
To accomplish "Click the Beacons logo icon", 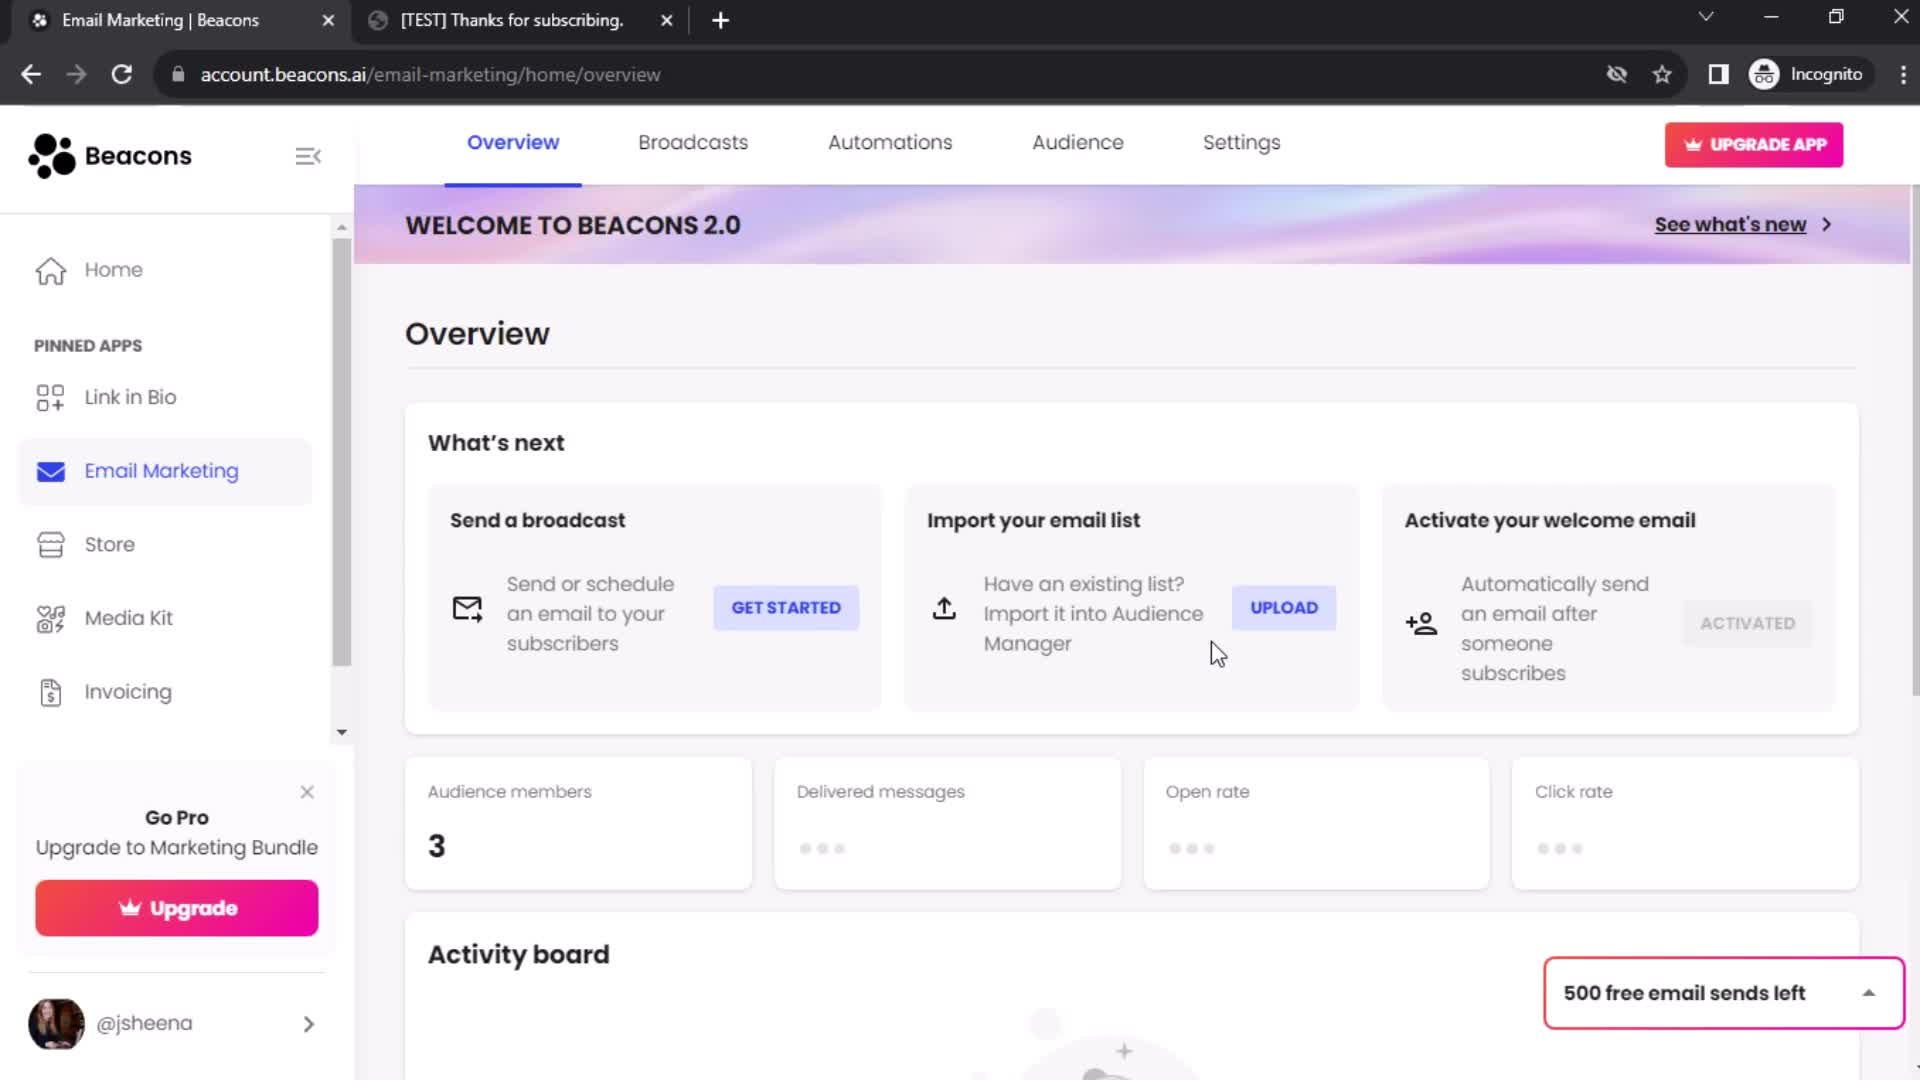I will tap(49, 156).
